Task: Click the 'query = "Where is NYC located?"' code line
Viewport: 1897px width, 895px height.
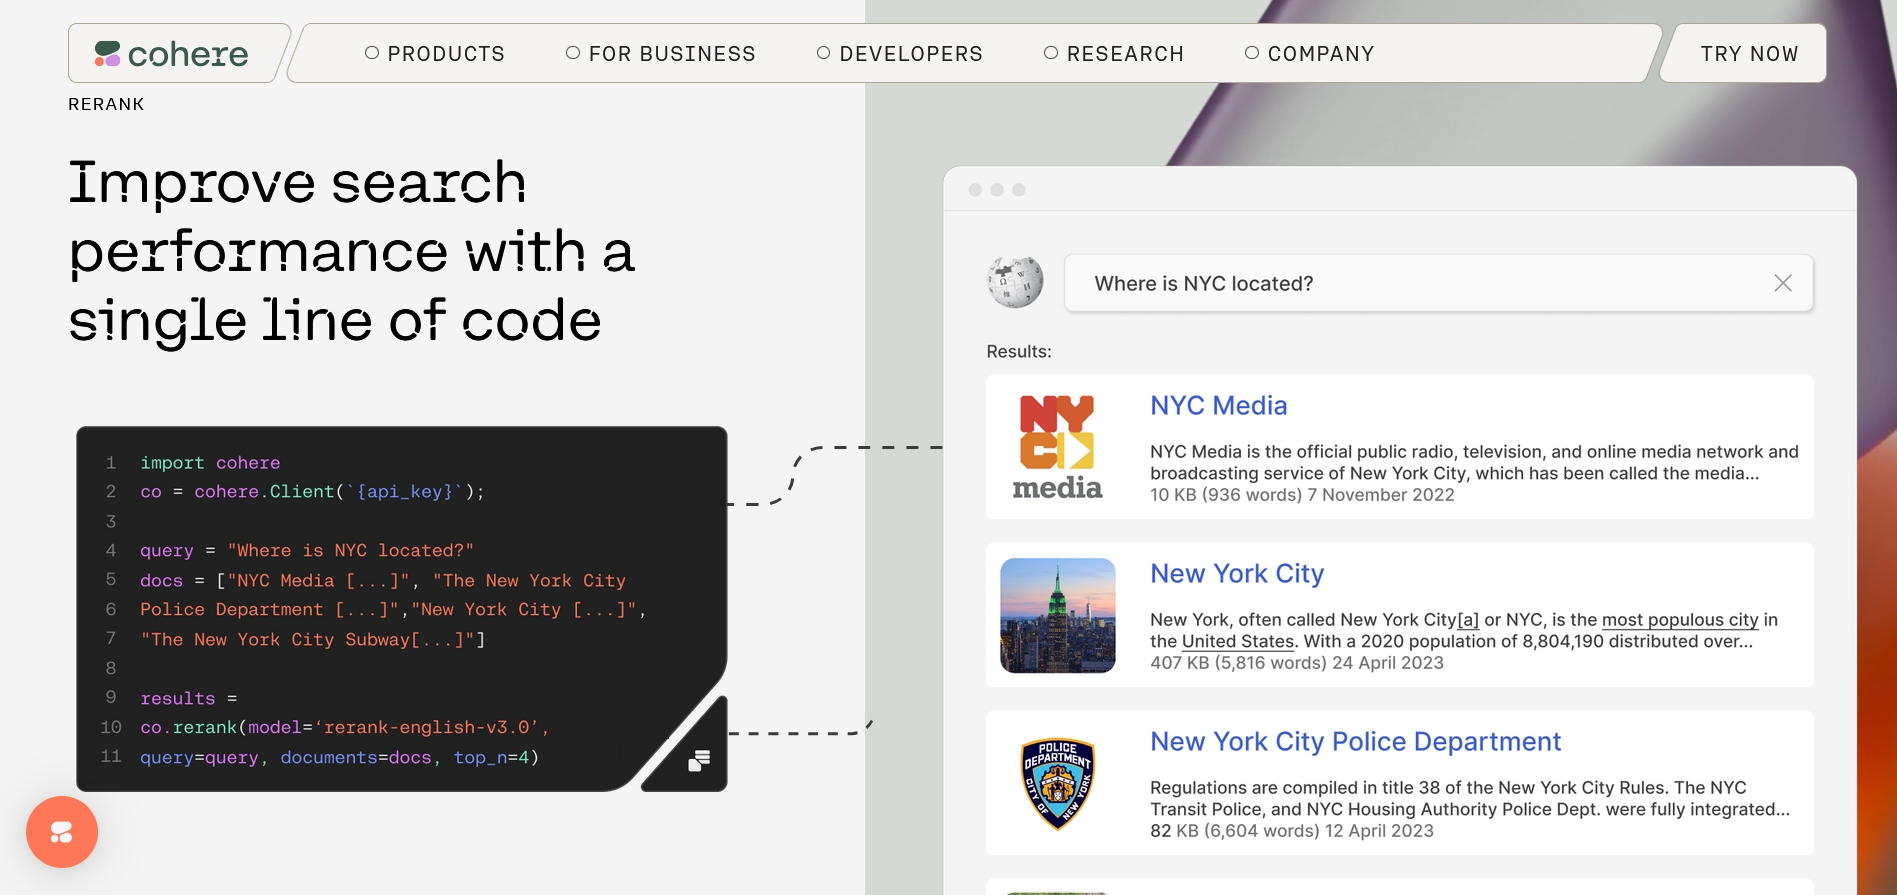Action: coord(307,551)
